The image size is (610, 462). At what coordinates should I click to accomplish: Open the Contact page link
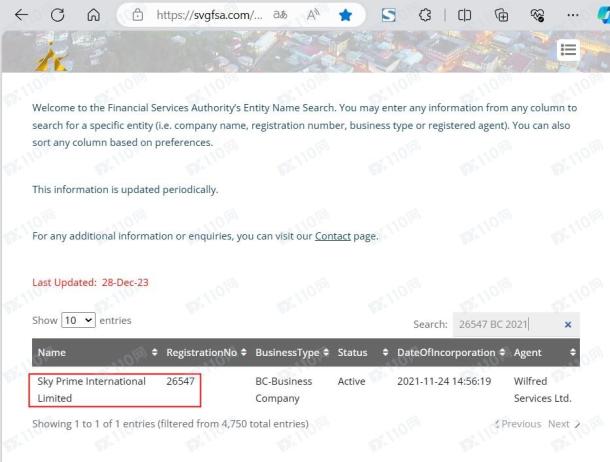pyautogui.click(x=332, y=236)
